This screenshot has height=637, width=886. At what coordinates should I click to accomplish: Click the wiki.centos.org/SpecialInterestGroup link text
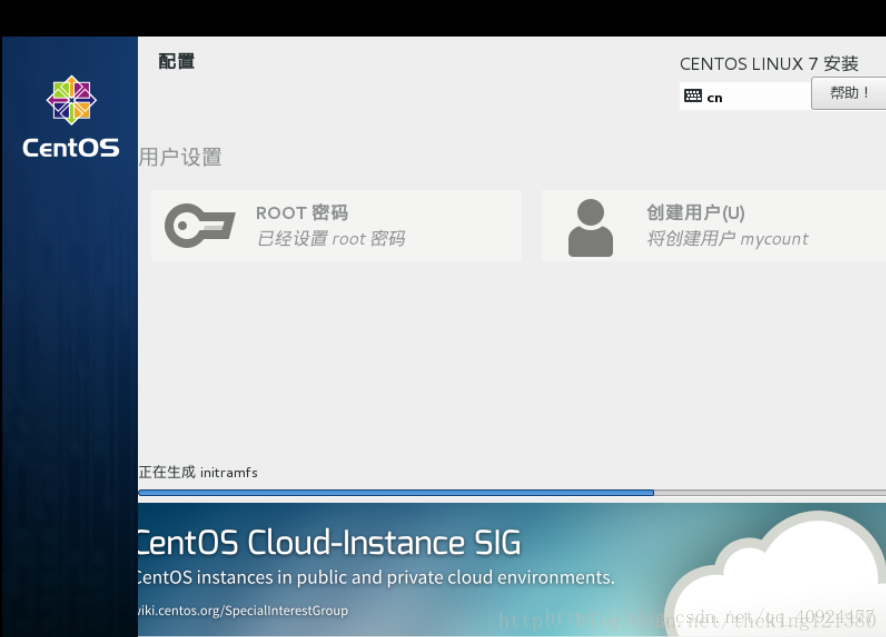[243, 610]
